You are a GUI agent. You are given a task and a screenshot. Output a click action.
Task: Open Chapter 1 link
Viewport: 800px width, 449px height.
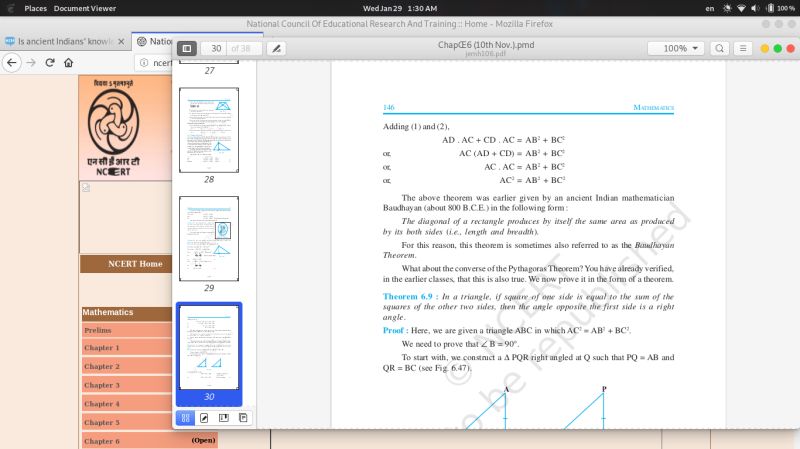[102, 347]
